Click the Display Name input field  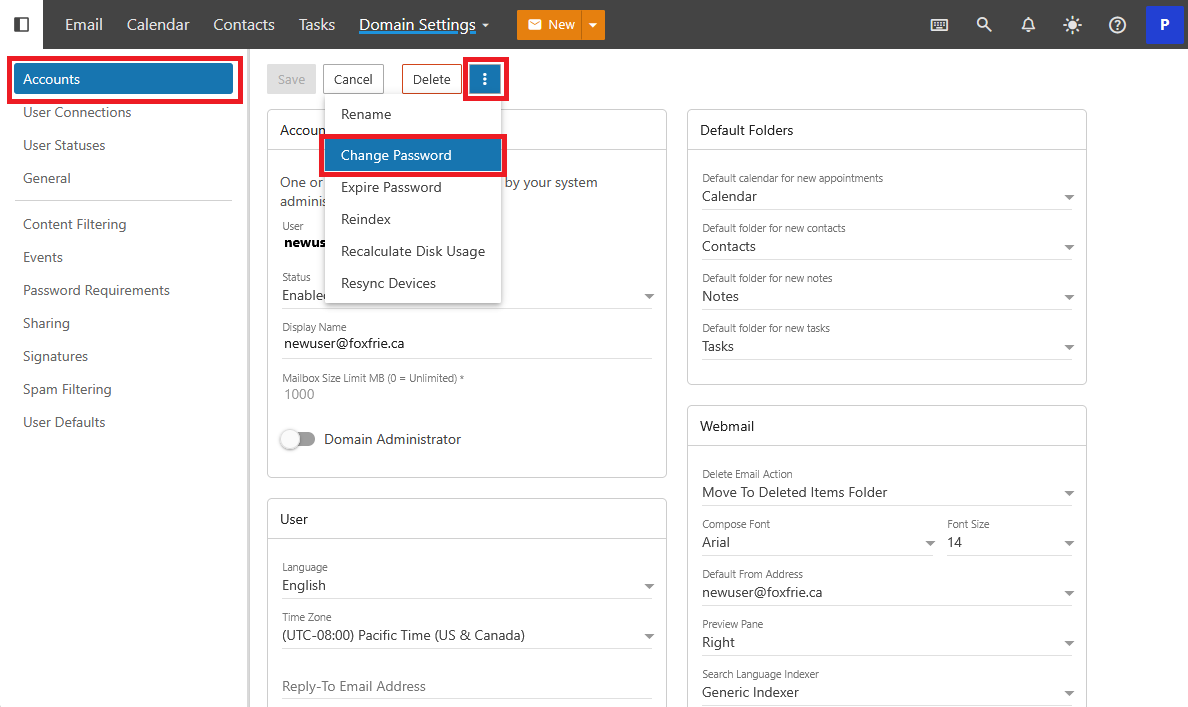467,344
